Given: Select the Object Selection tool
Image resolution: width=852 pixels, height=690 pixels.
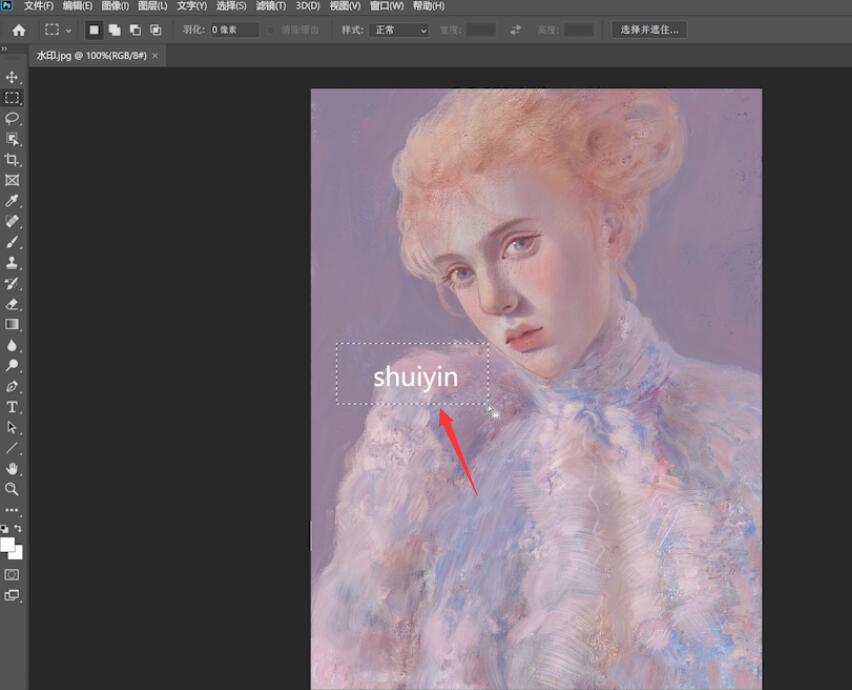Looking at the screenshot, I should (11, 139).
